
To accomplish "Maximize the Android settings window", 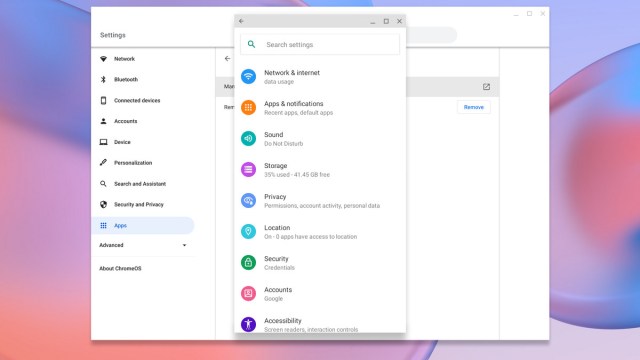I will click(x=386, y=21).
